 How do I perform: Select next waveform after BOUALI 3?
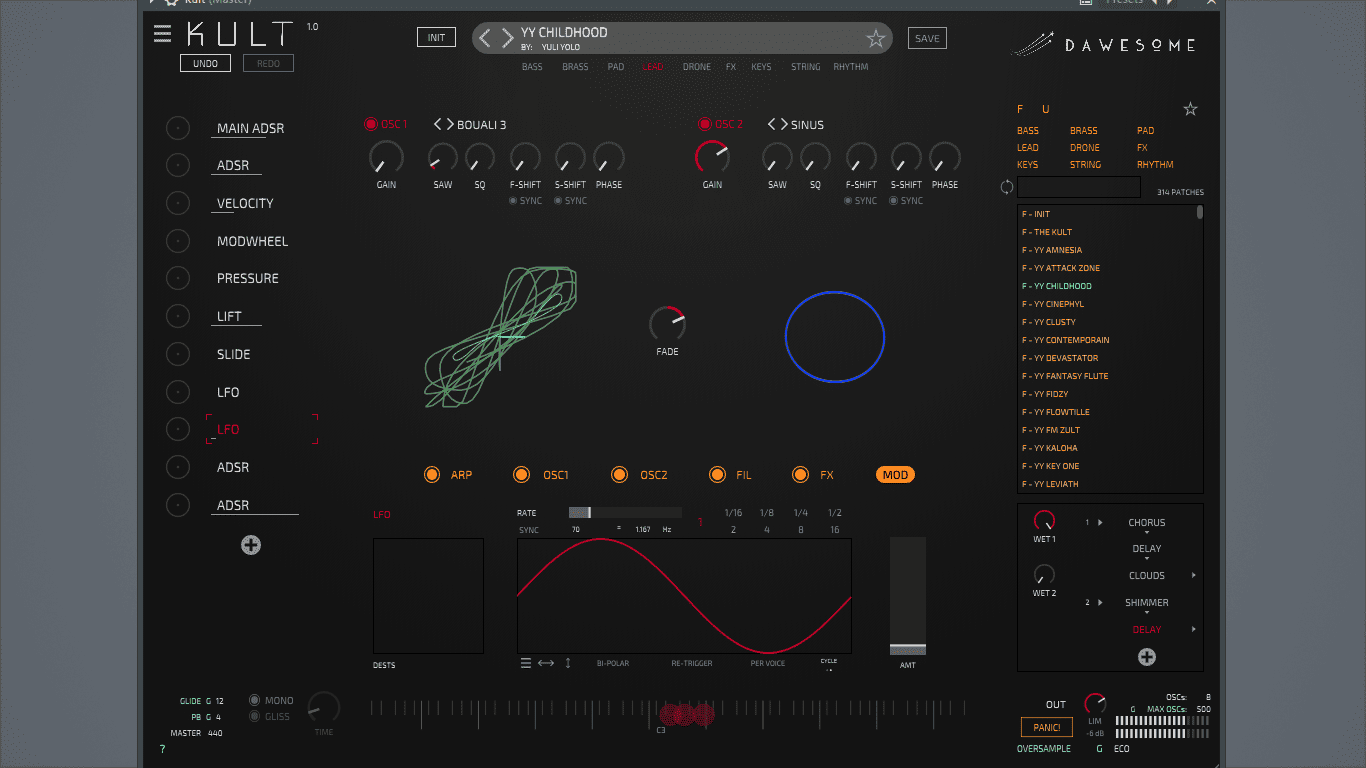pyautogui.click(x=449, y=124)
